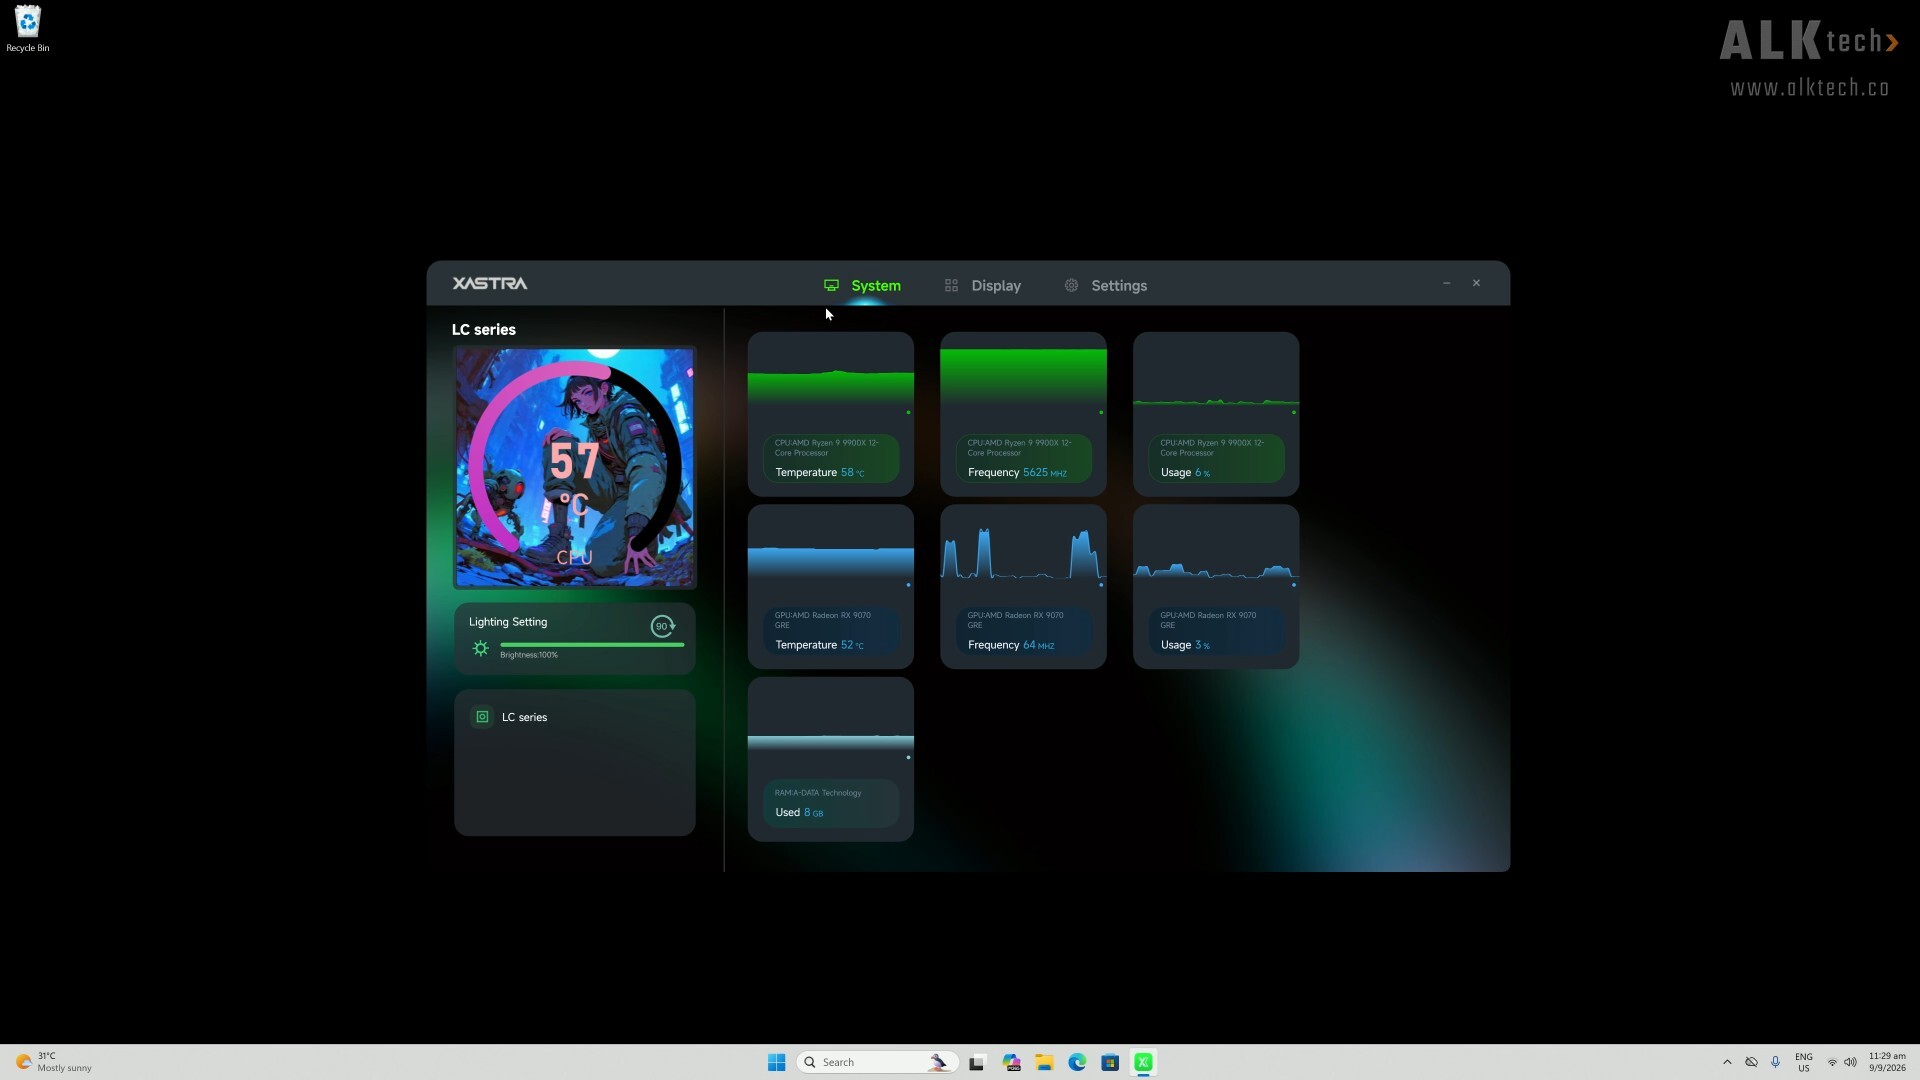Switch to the System tab
The height and width of the screenshot is (1080, 1920).
862,286
